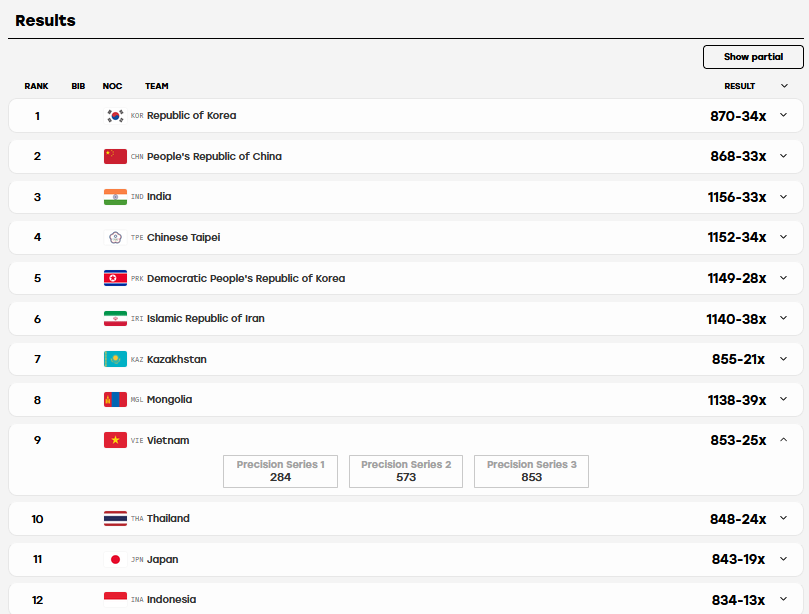Click the India flag icon
Viewport: 809px width, 614px height.
click(x=115, y=197)
